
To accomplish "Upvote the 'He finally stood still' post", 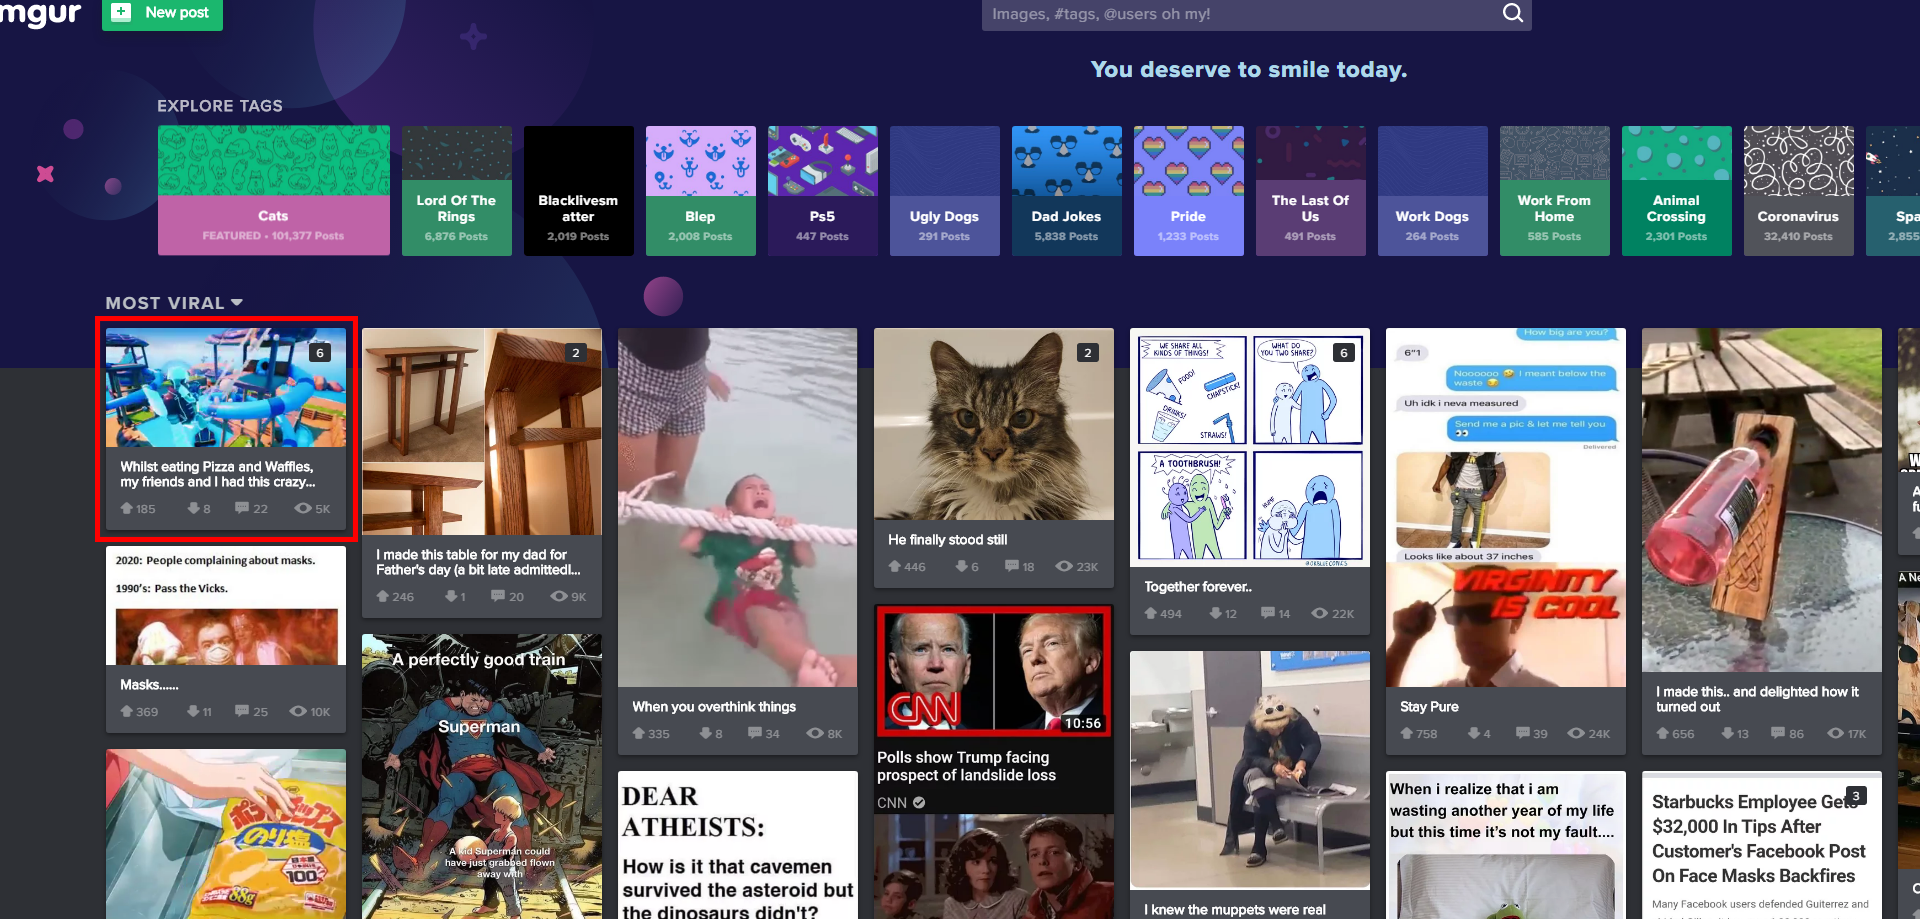I will click(x=895, y=566).
